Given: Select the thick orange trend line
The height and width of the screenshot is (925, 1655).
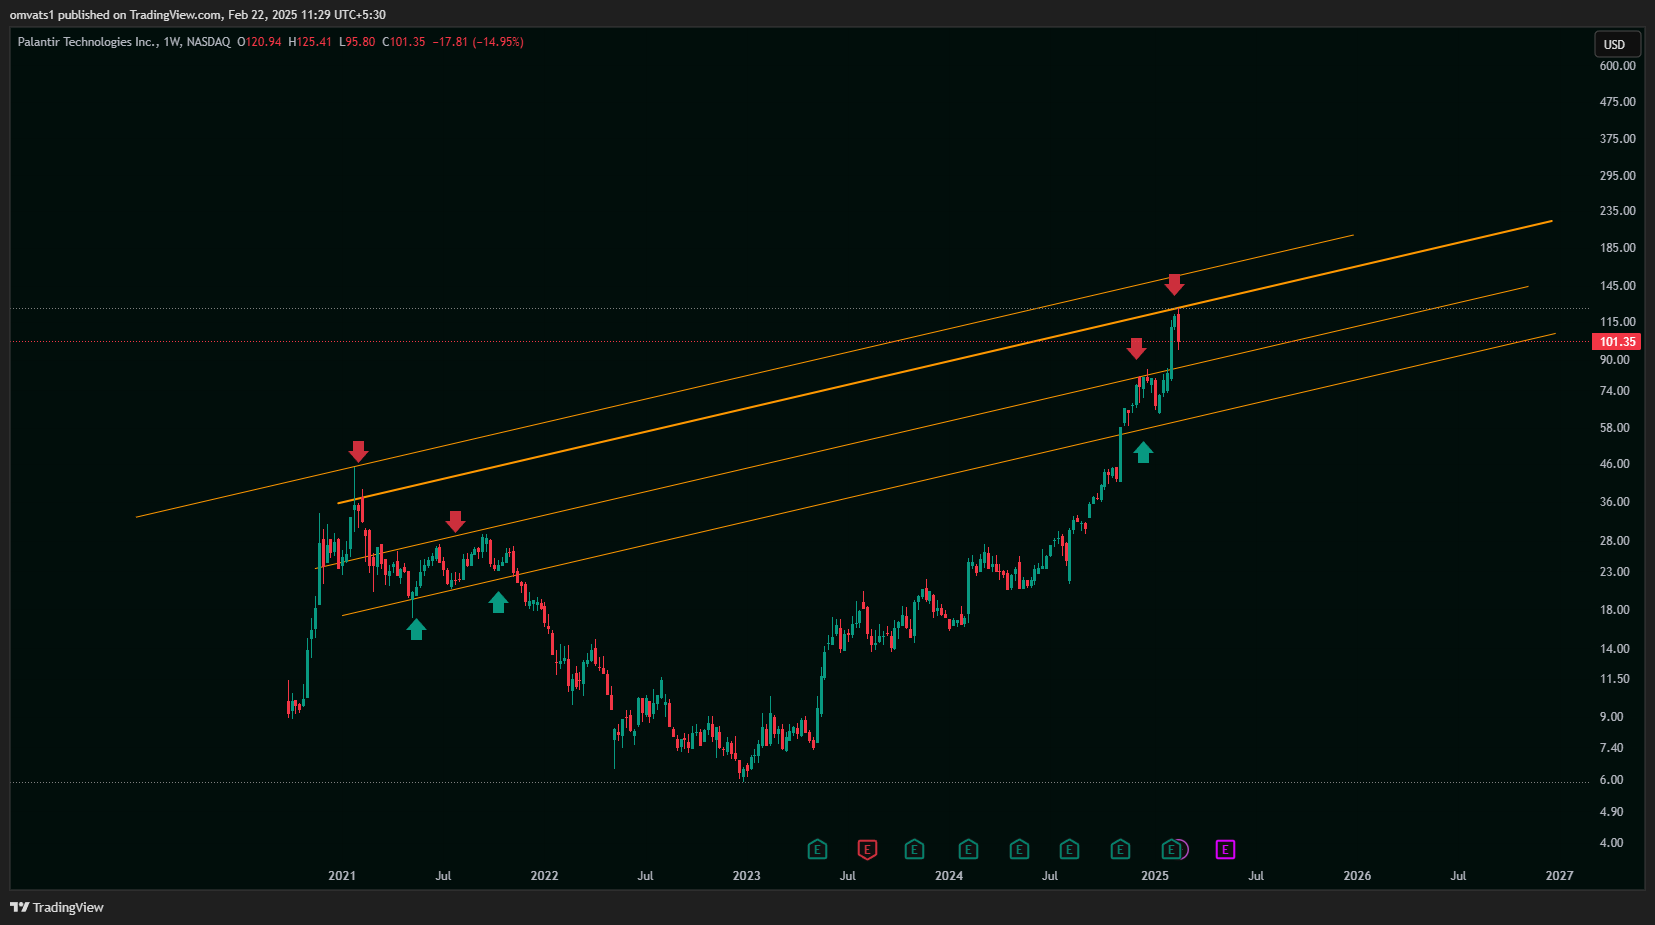Looking at the screenshot, I should pos(944,362).
